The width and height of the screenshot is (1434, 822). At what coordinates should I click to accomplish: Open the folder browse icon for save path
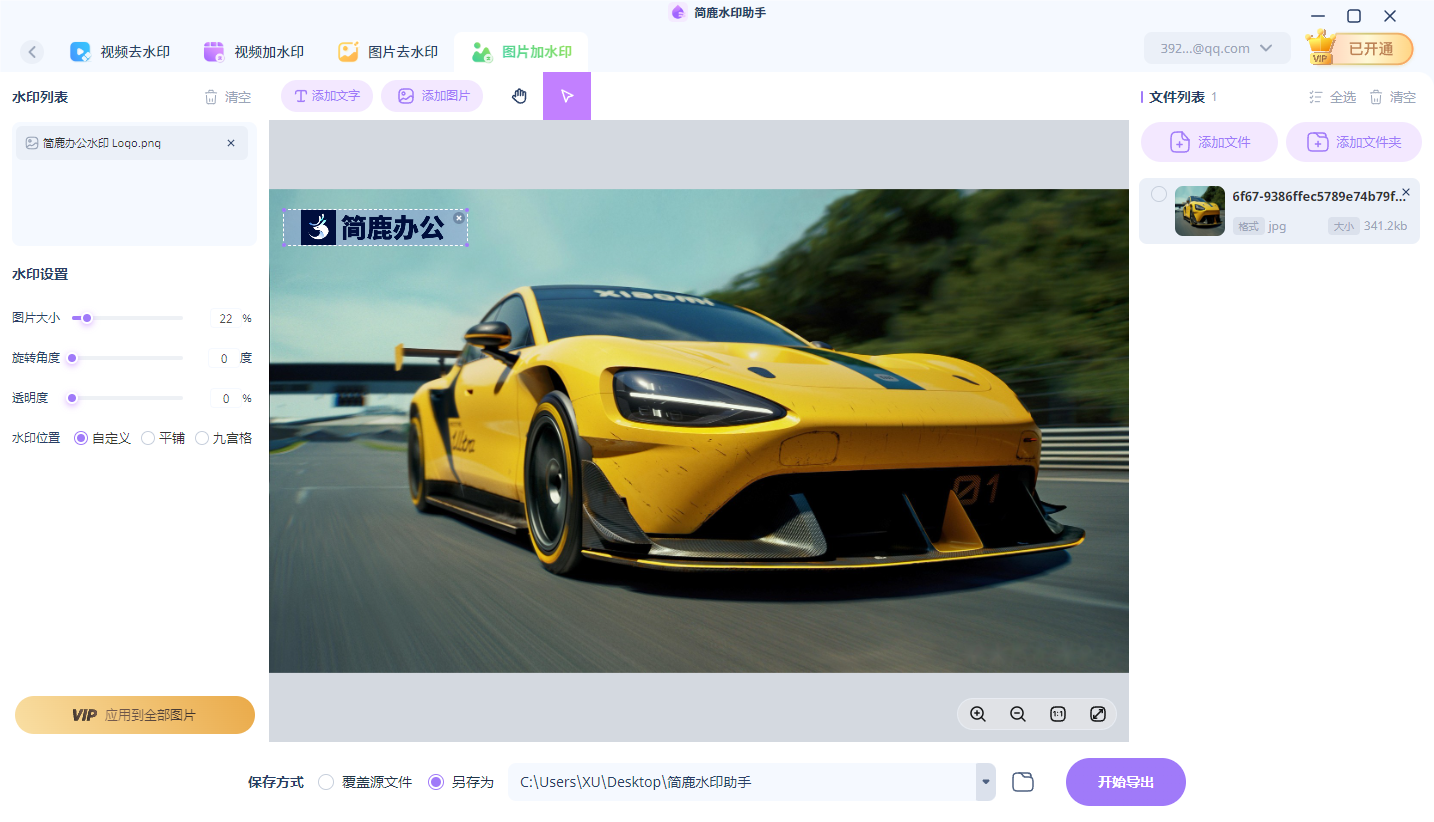[1022, 781]
